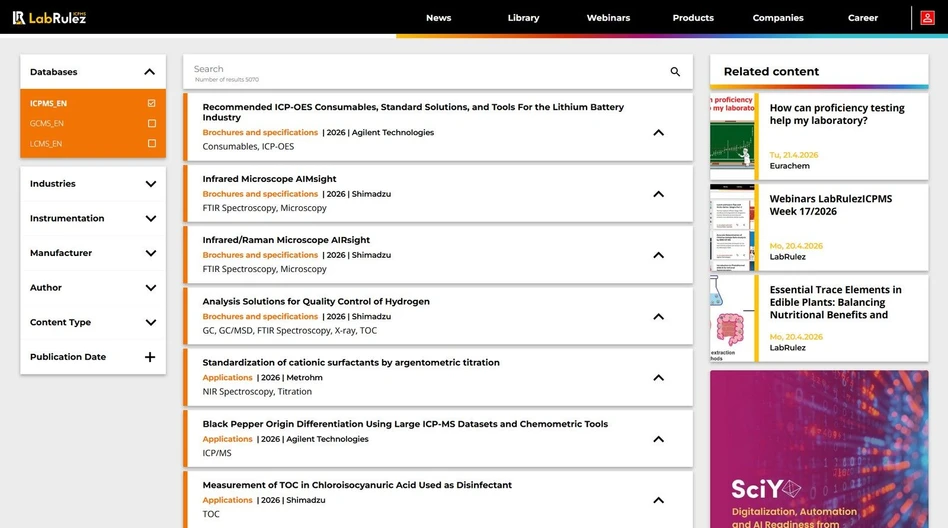Open 'How can proficiency testing help' article

836,114
